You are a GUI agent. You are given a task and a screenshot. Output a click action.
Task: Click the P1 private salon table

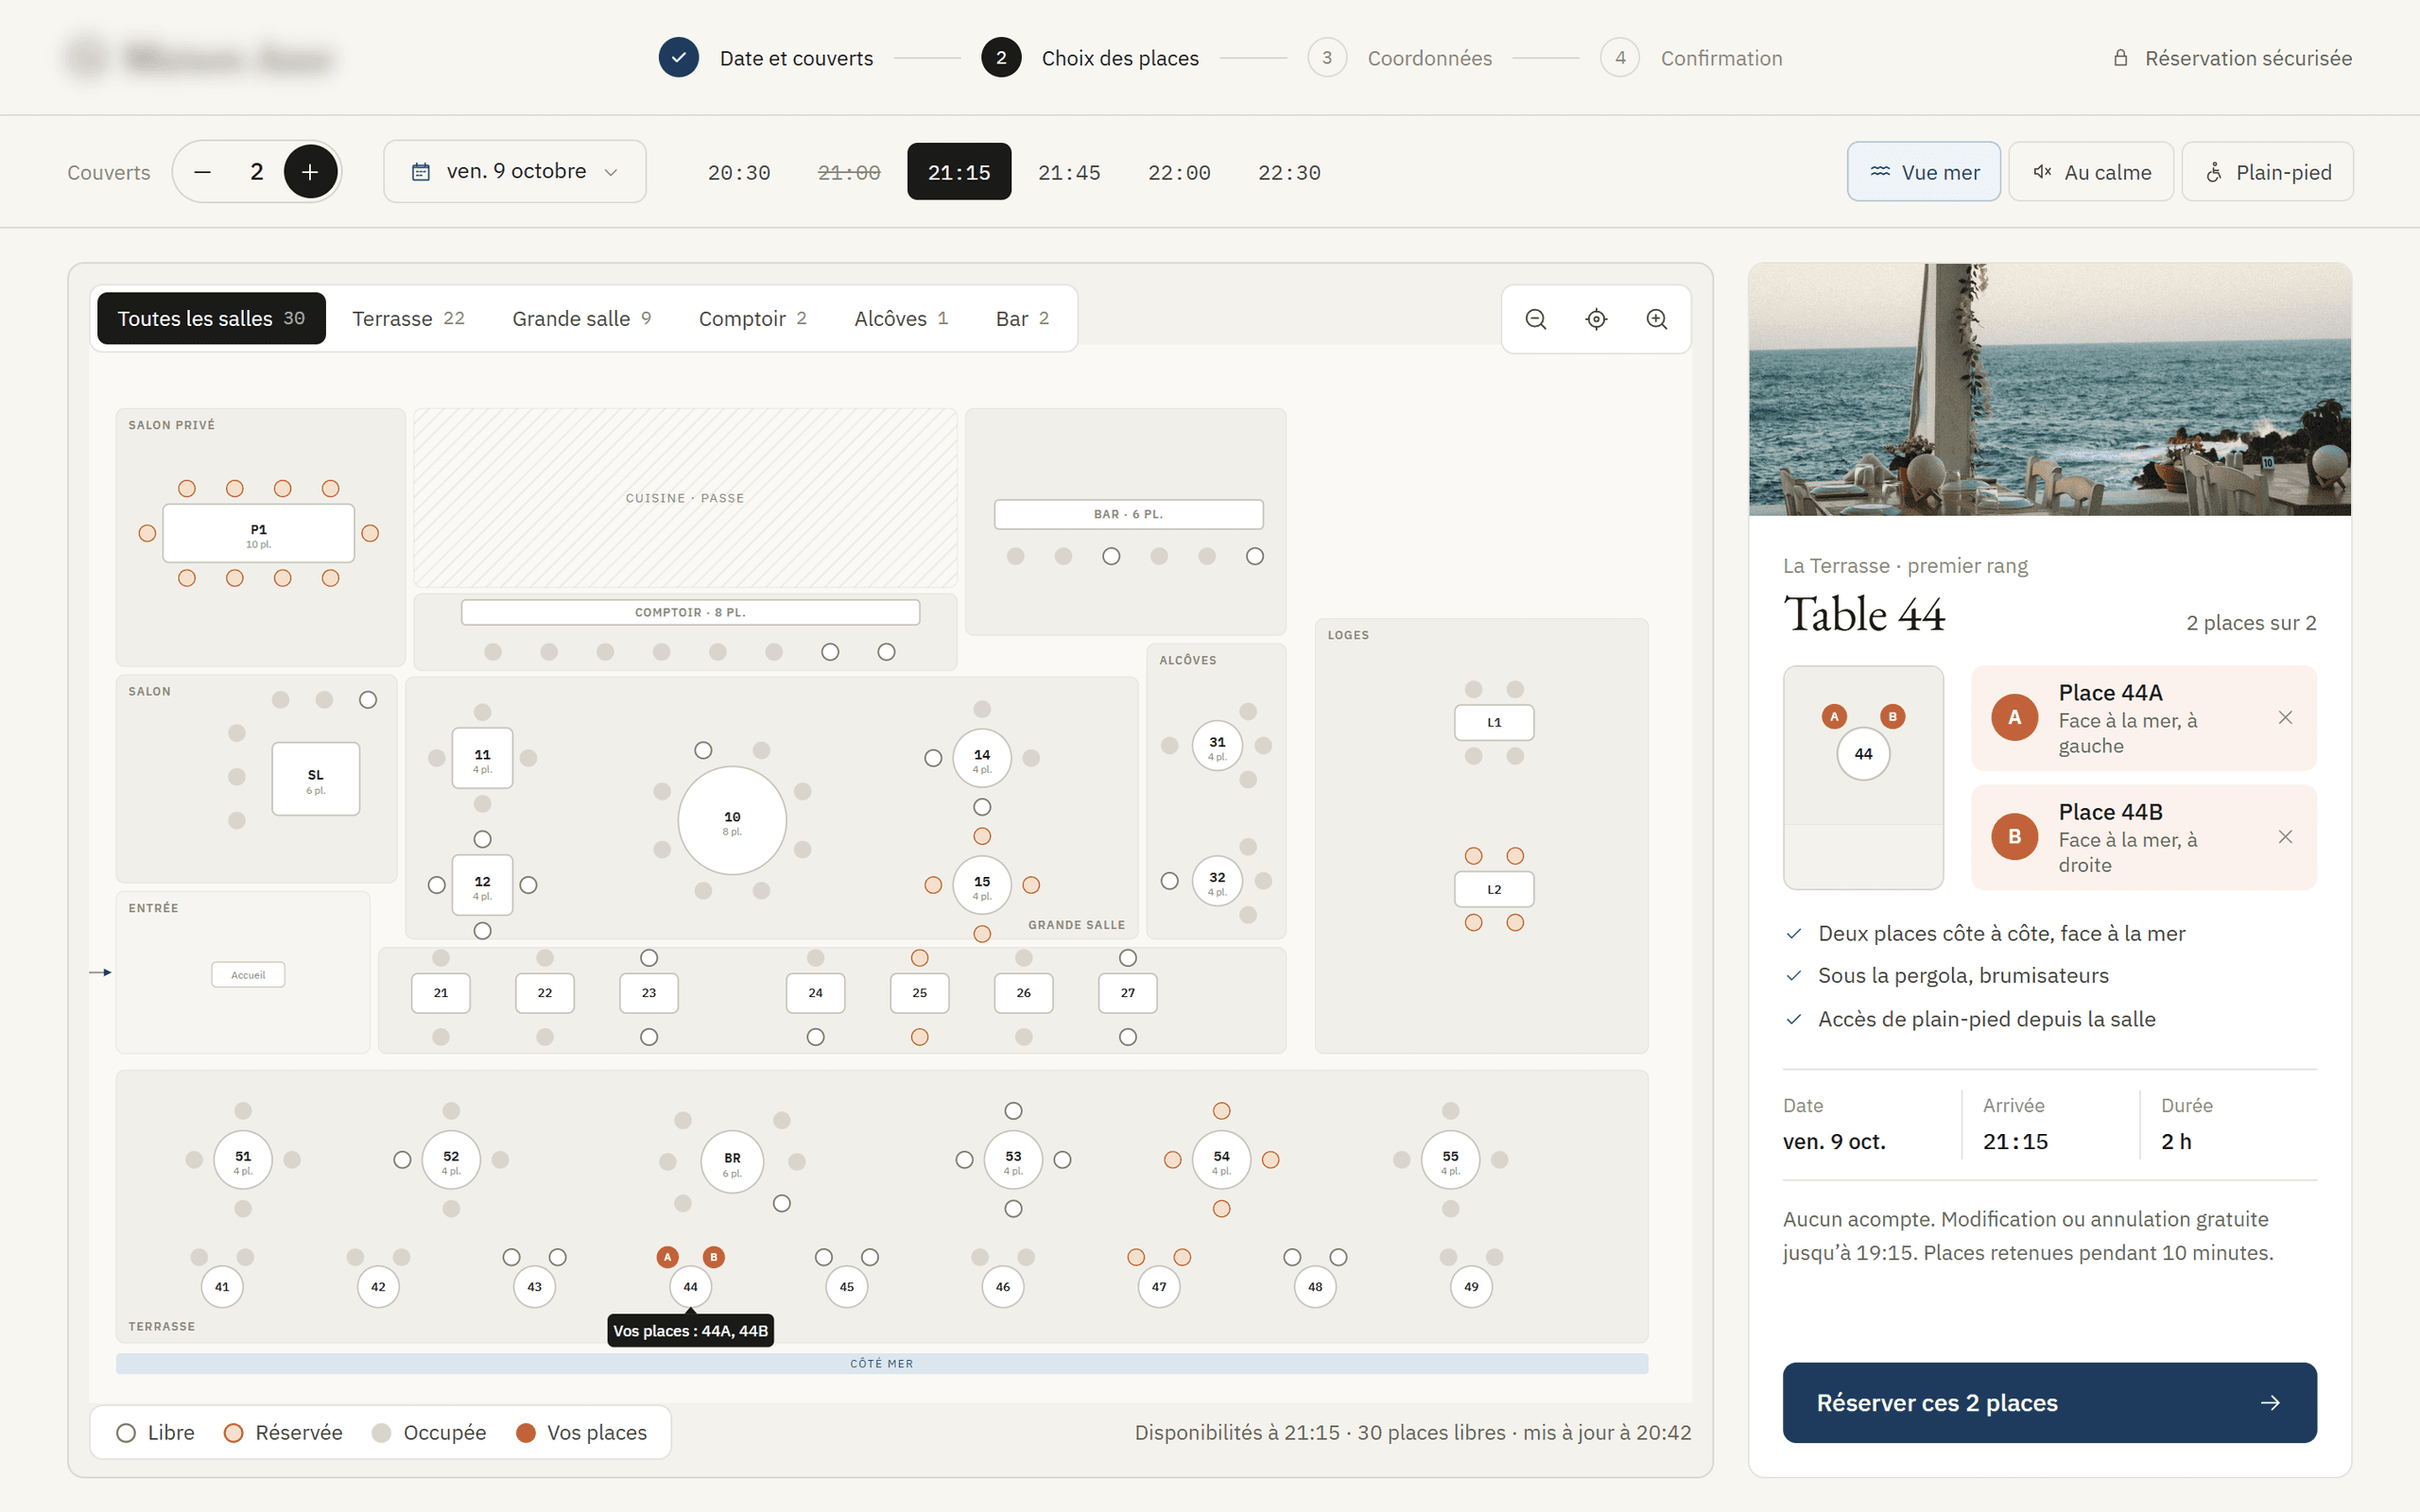(258, 534)
